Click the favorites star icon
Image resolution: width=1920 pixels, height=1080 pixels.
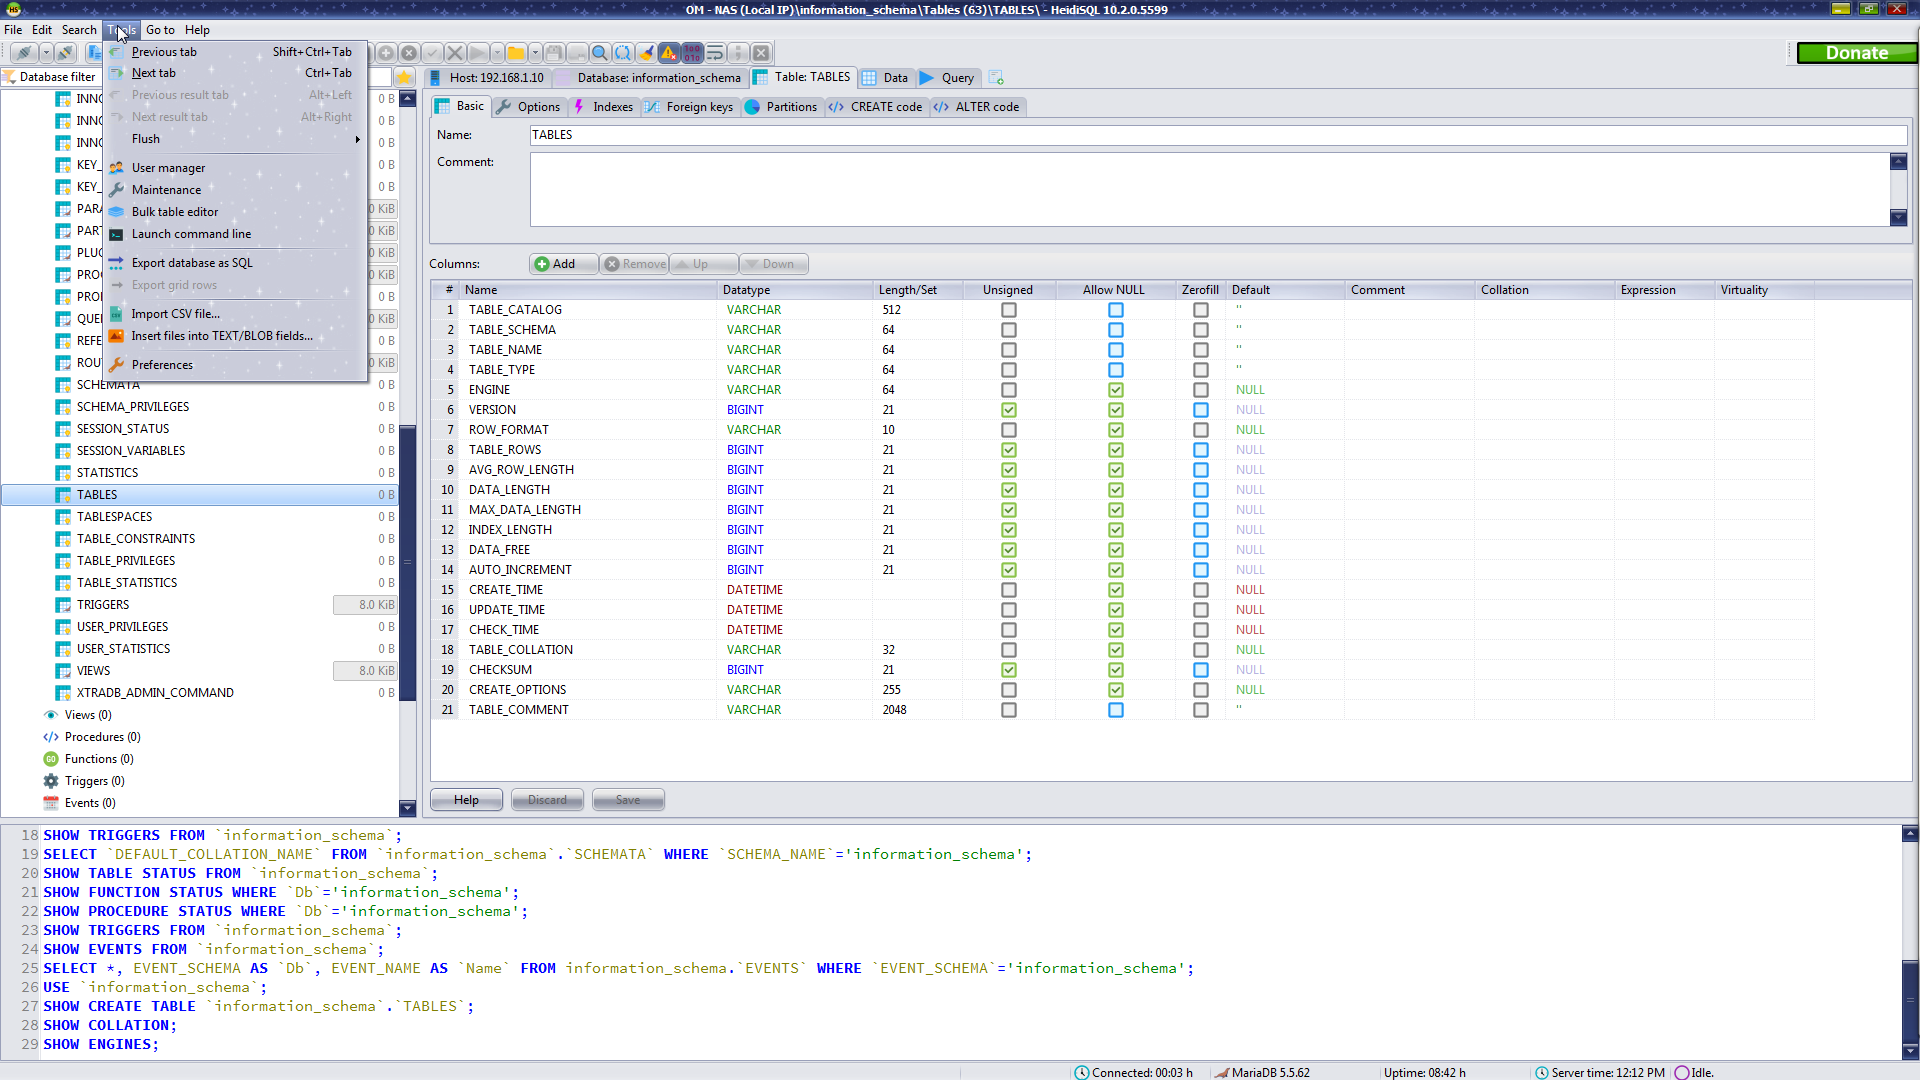404,77
